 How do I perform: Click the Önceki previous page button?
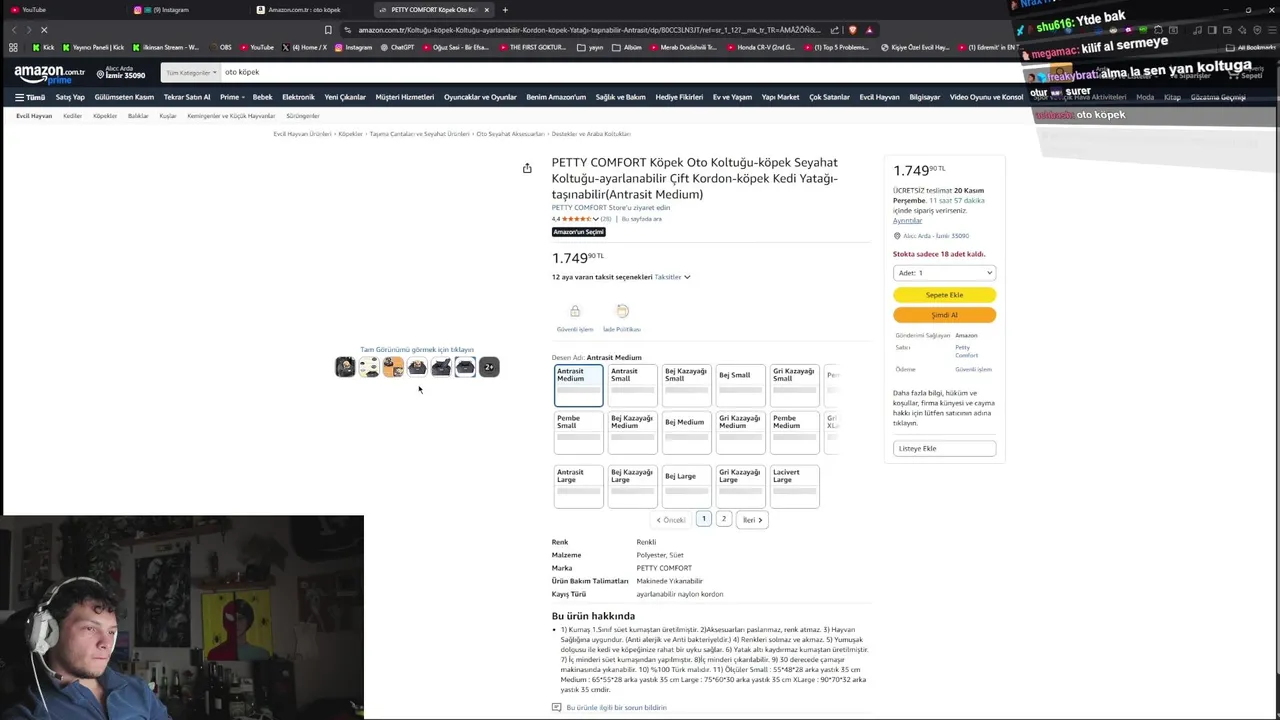pos(671,520)
